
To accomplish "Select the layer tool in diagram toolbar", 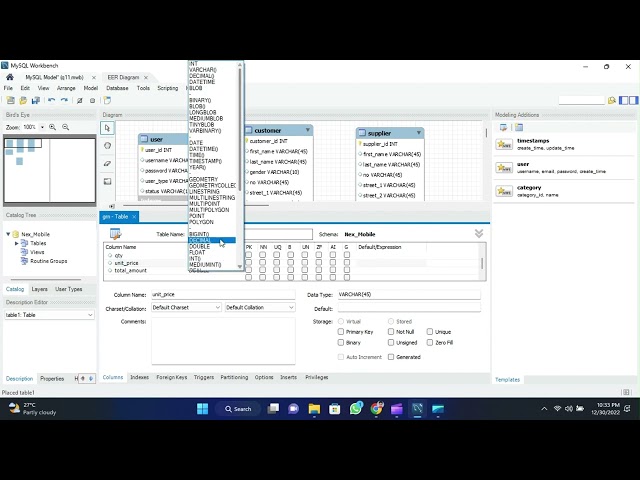I will pos(107,182).
